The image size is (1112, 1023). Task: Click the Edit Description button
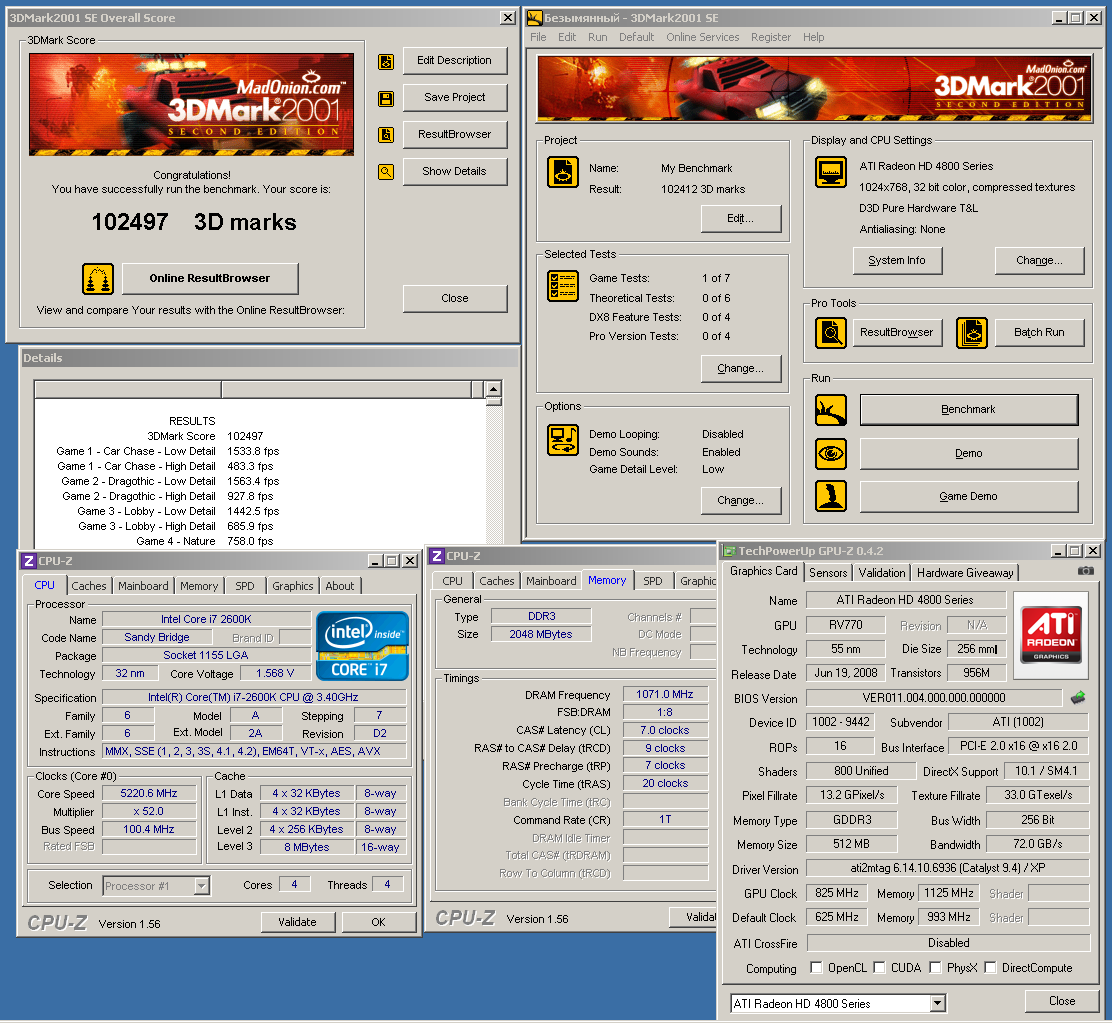[x=455, y=61]
